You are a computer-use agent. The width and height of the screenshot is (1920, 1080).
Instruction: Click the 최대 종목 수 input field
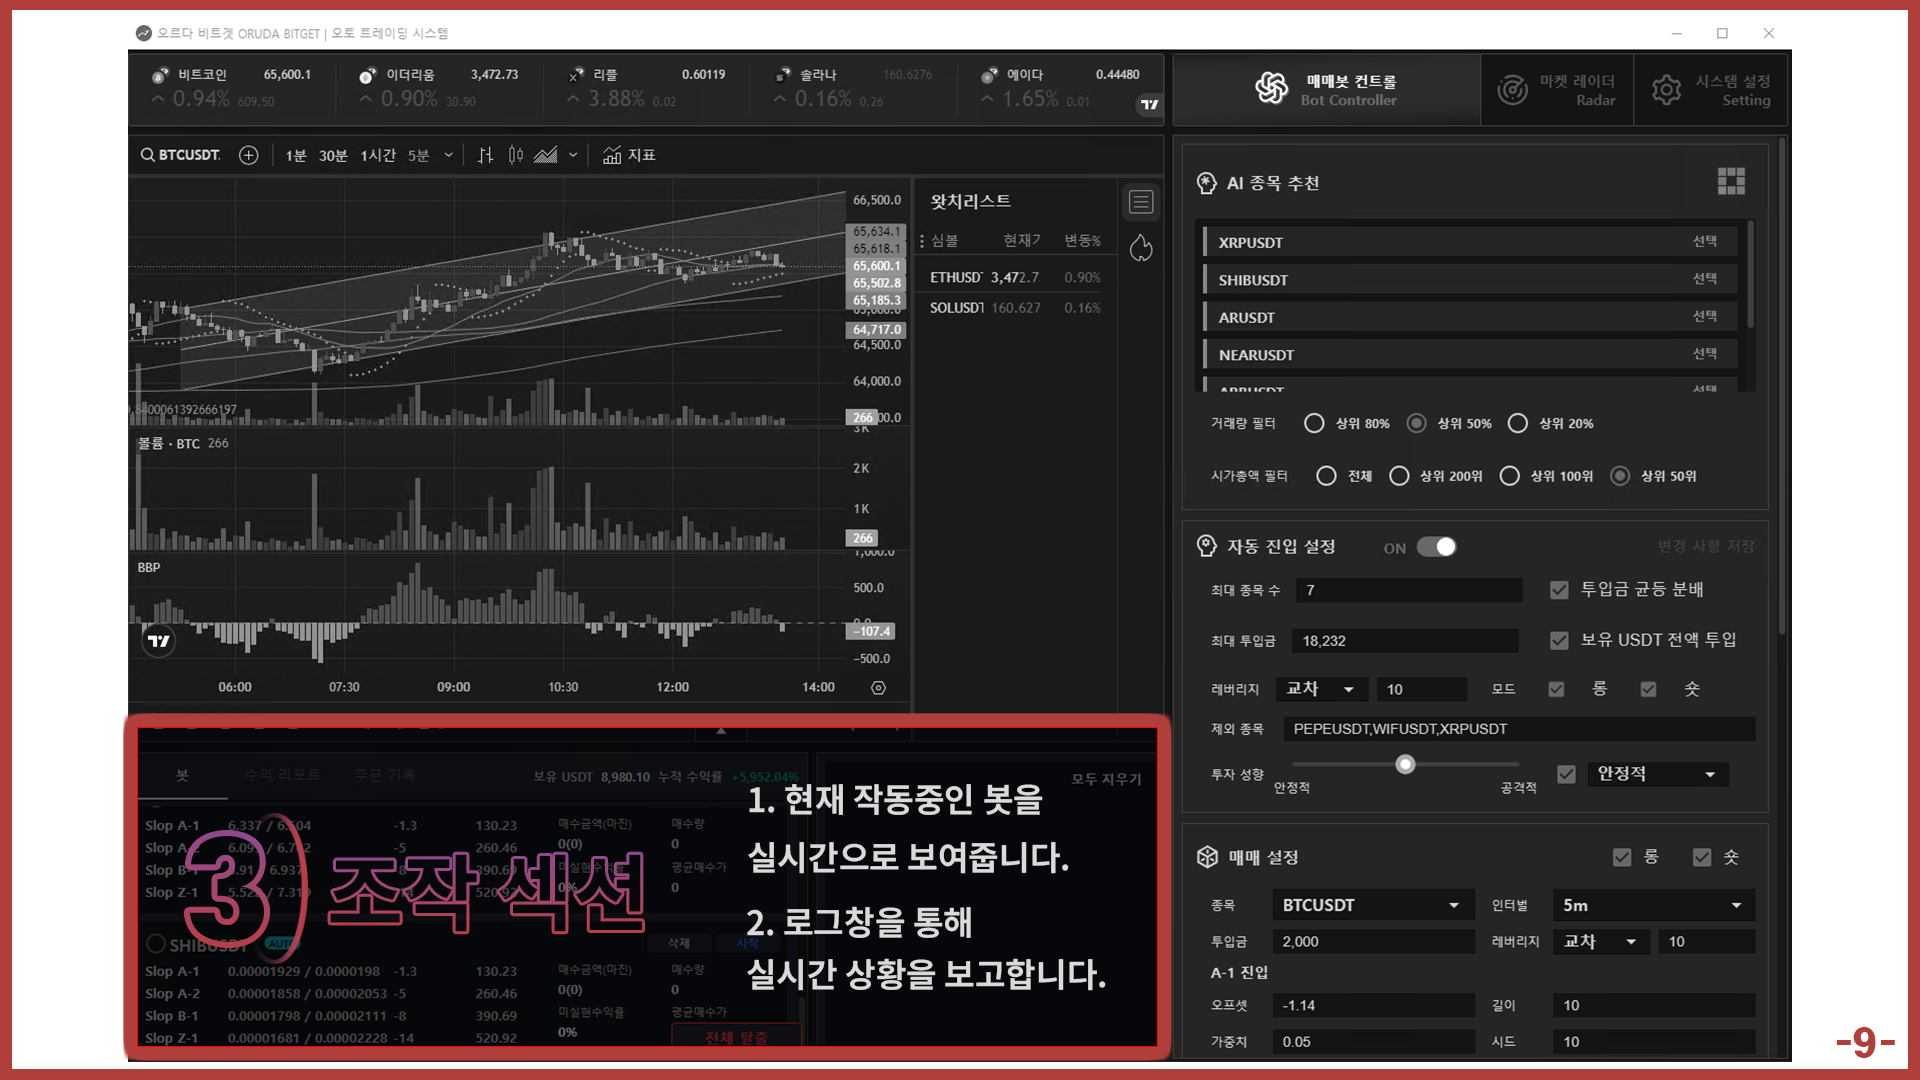point(1408,590)
